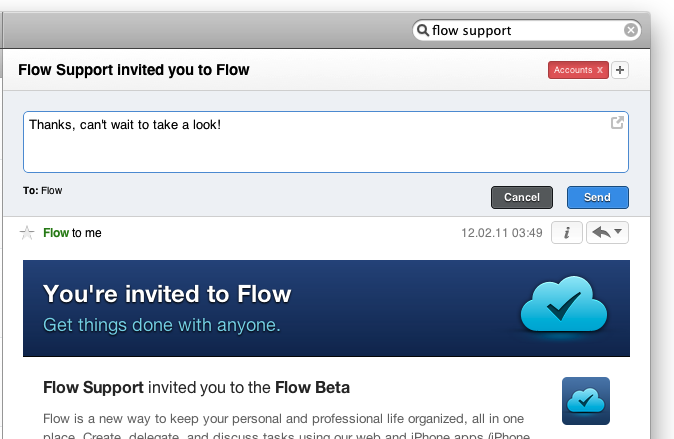Click the 'Flow Support invited you to the Flow Beta' heading
This screenshot has height=439, width=674.
tap(196, 387)
